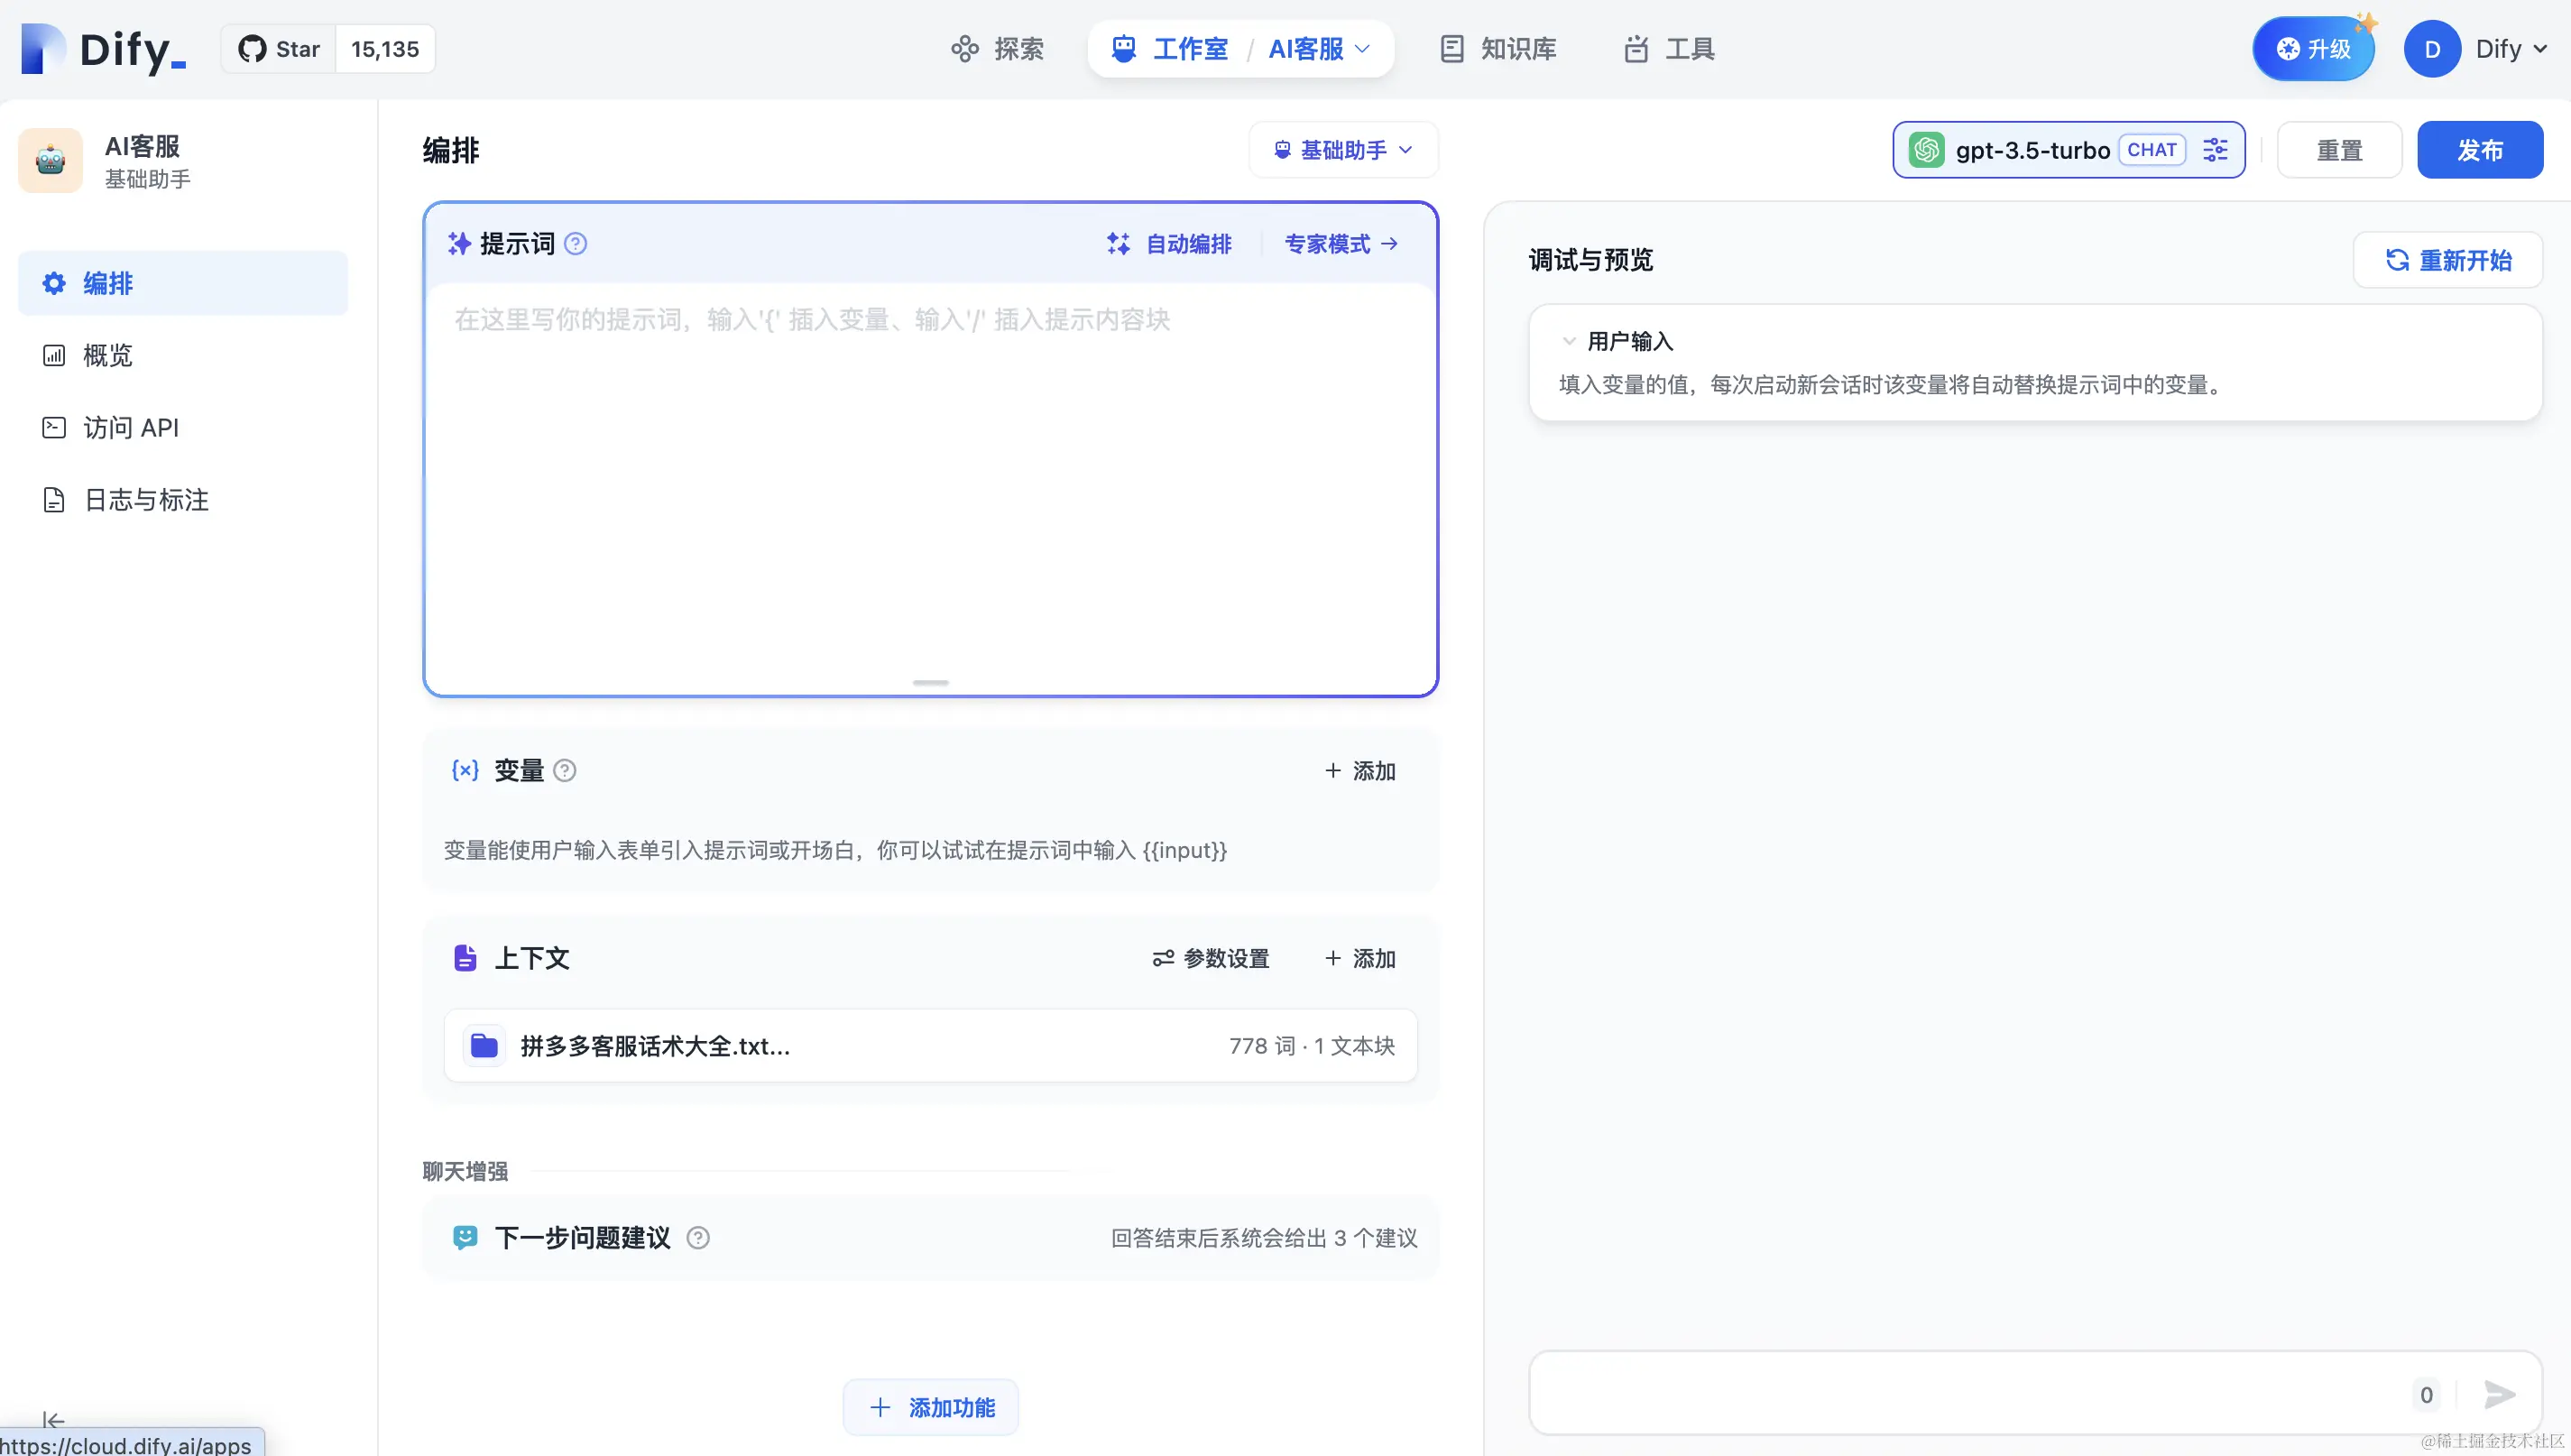Click the next-step suggestion help icon
This screenshot has width=2571, height=1456.
coord(698,1238)
